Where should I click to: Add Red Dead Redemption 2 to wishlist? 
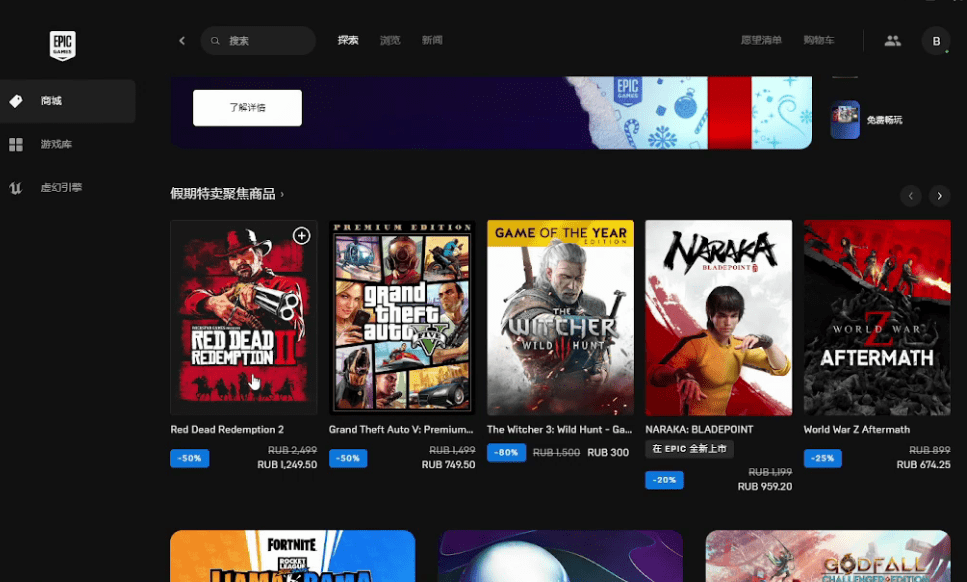(301, 236)
